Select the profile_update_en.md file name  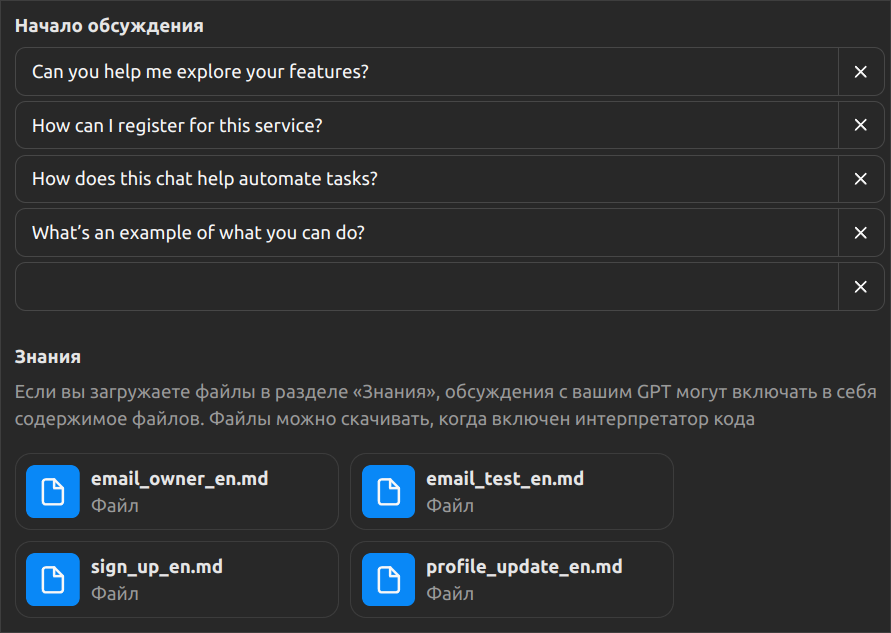[x=524, y=567]
